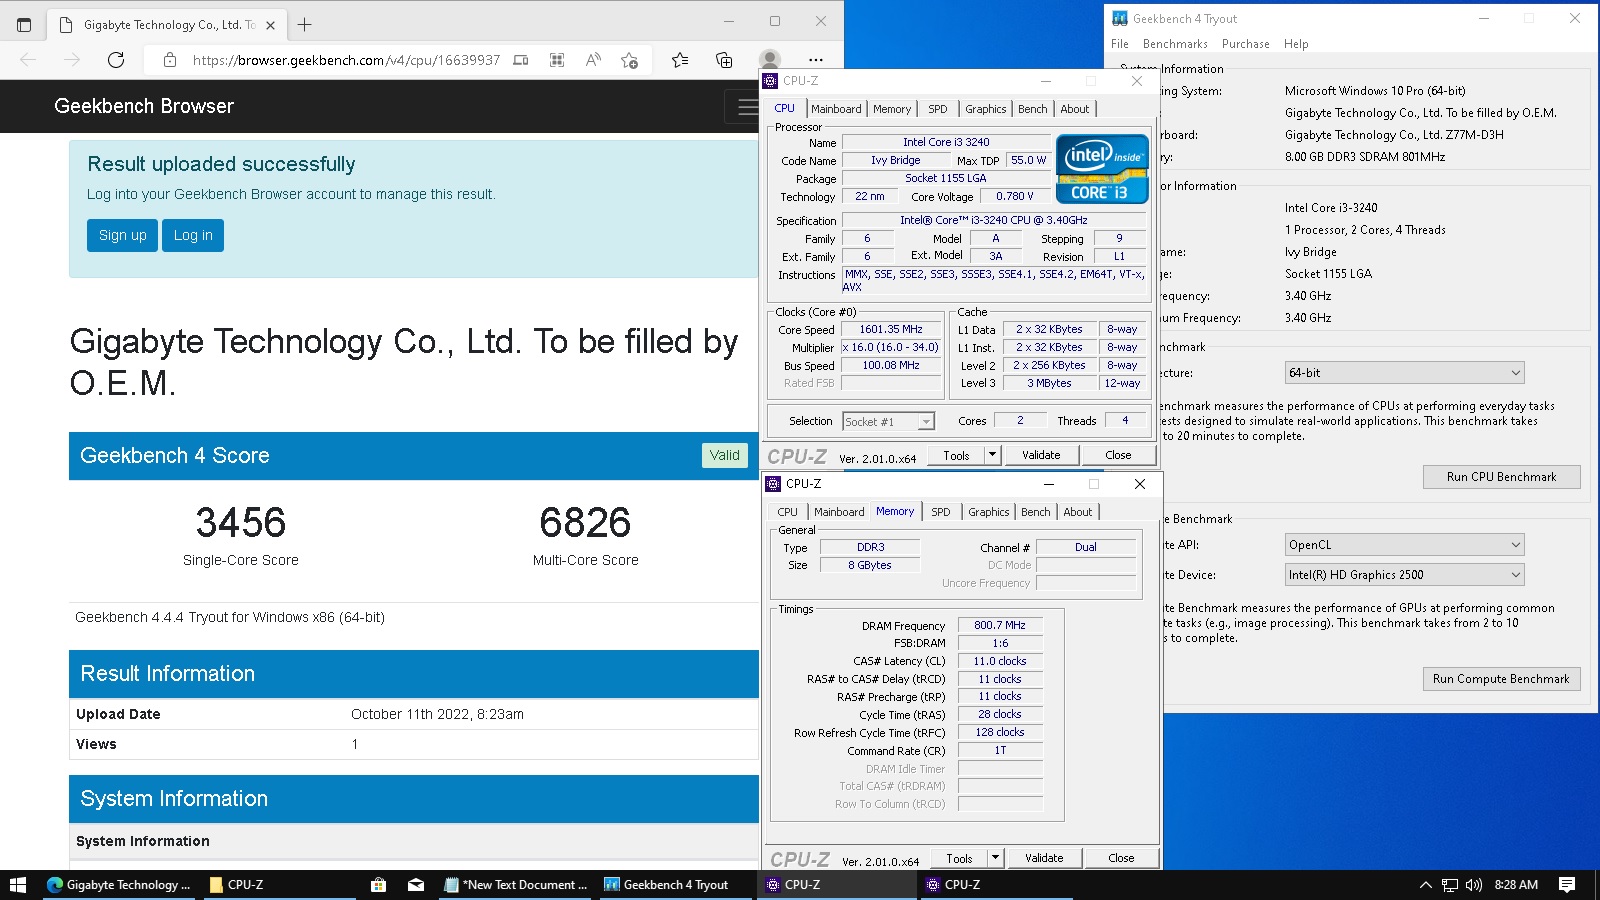Image resolution: width=1600 pixels, height=900 pixels.
Task: Click the Sign up button
Action: click(x=122, y=235)
